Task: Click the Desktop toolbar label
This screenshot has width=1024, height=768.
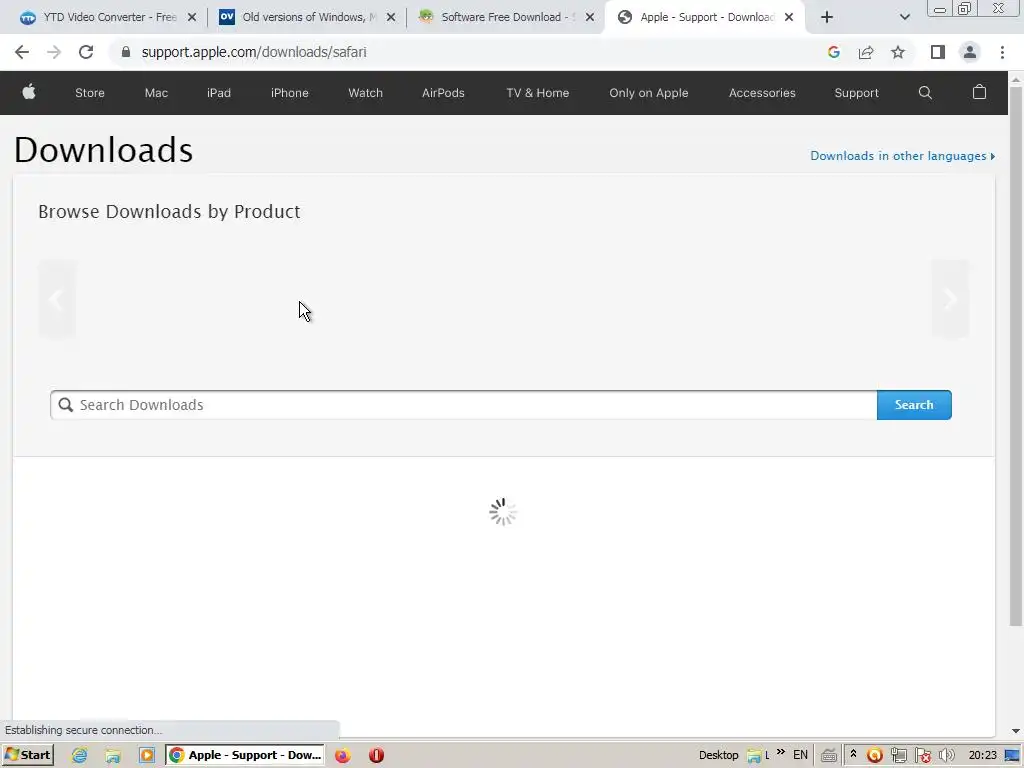Action: tap(718, 755)
